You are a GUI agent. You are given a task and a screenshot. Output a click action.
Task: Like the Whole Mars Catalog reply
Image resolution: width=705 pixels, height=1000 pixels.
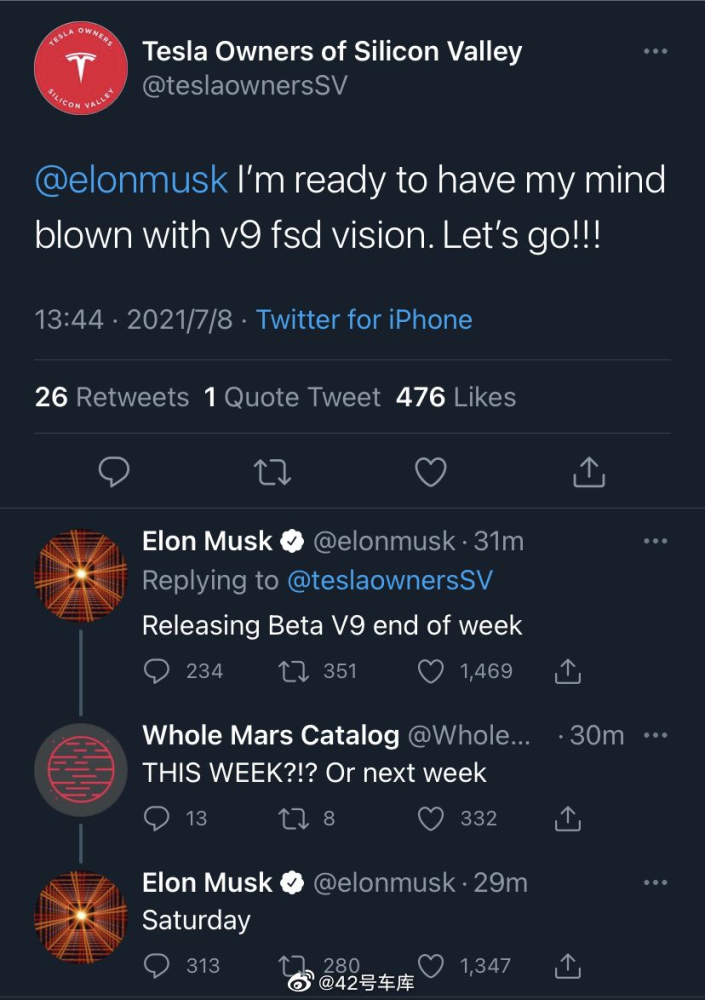430,819
